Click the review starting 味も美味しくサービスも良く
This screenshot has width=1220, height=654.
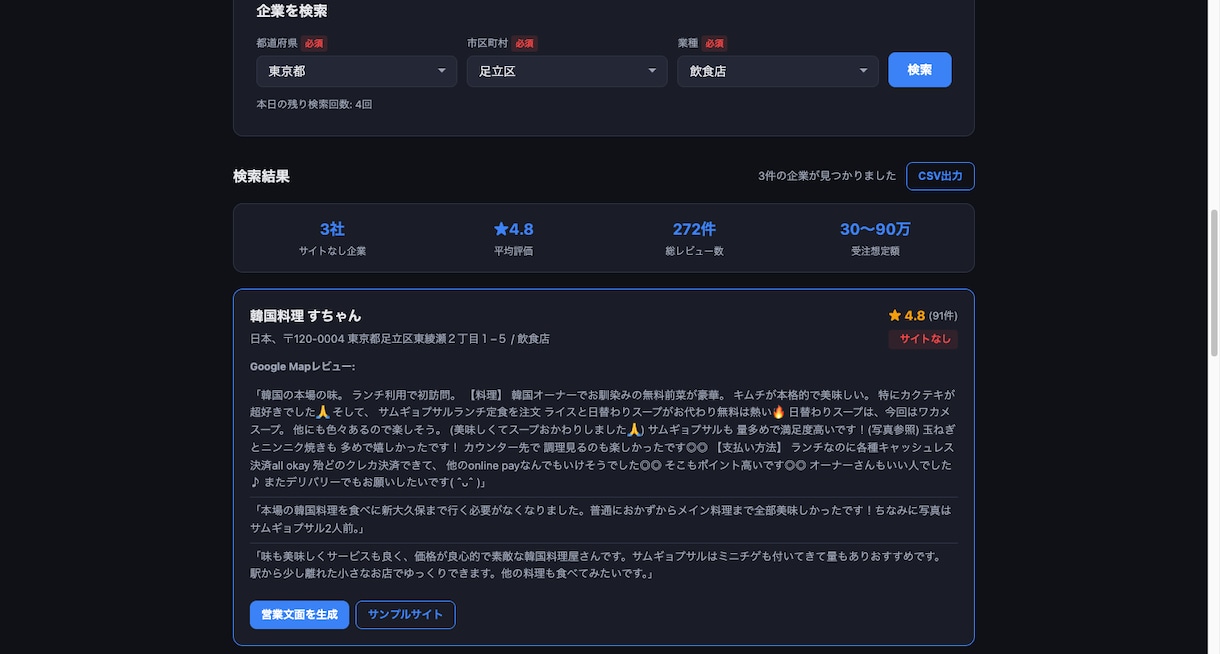point(604,565)
